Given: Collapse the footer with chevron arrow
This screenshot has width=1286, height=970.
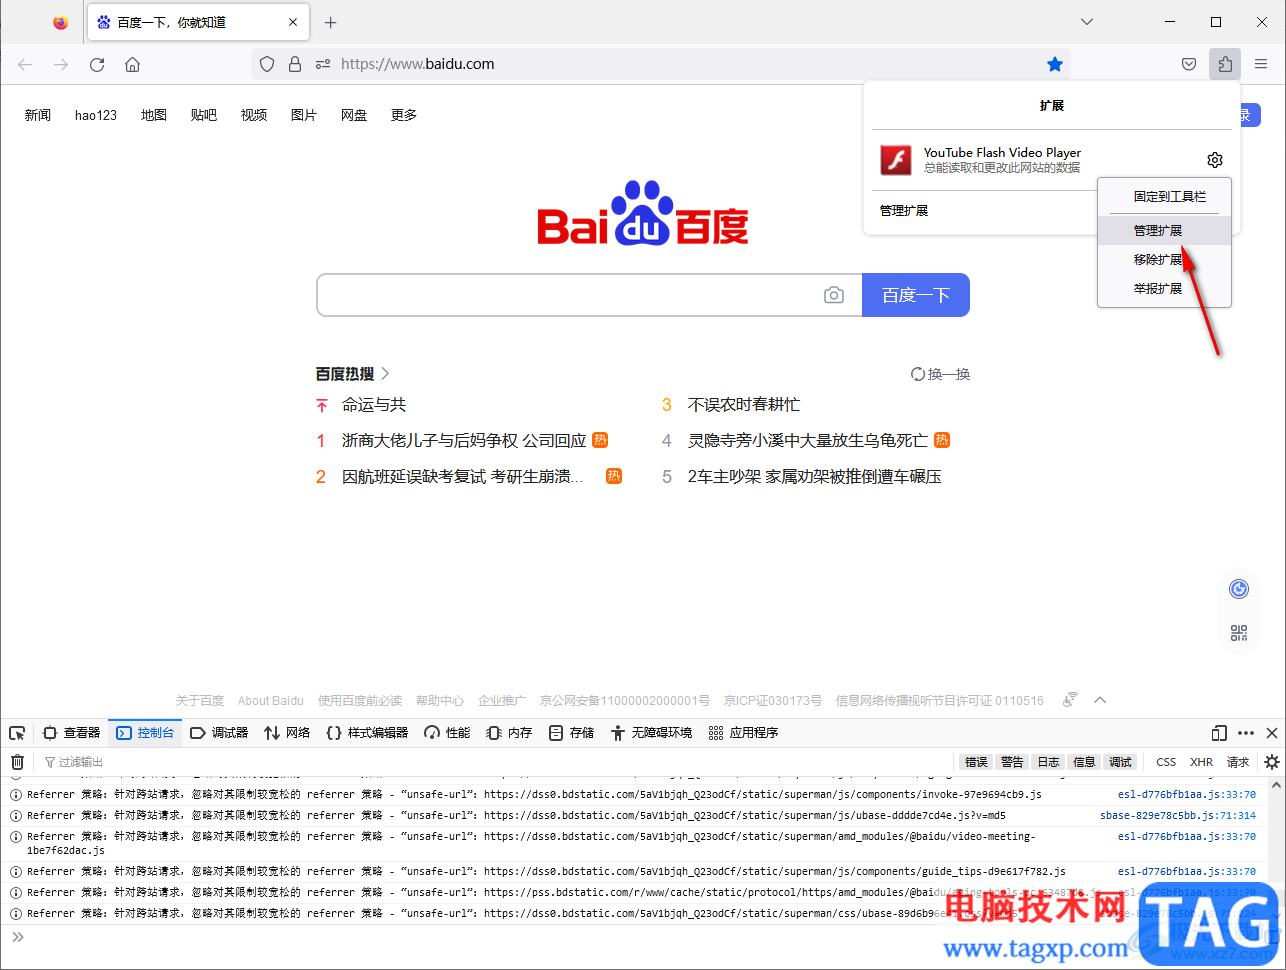Looking at the screenshot, I should coord(1100,700).
